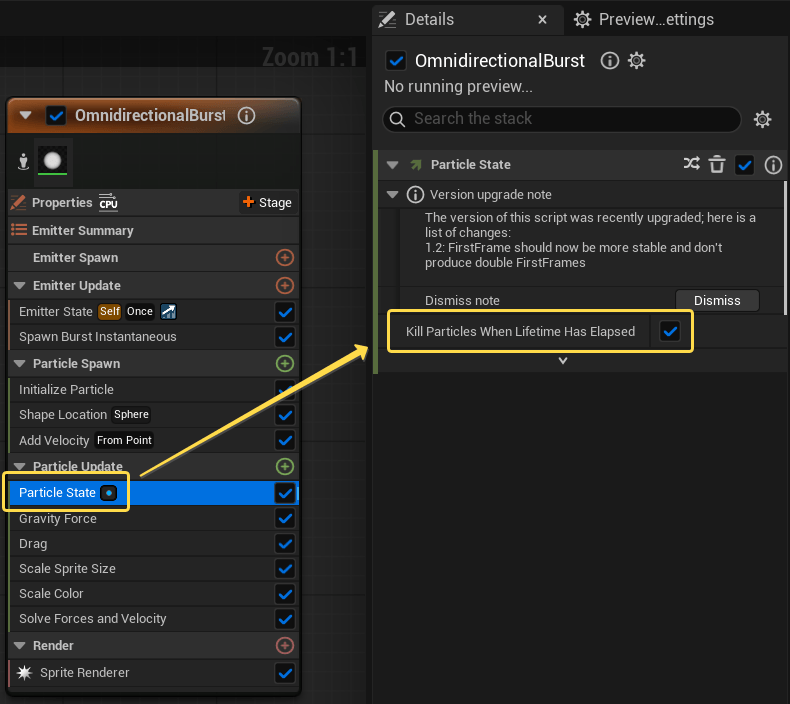790x704 pixels.
Task: Click the shuffle icon in Particle State header
Action: pyautogui.click(x=692, y=164)
